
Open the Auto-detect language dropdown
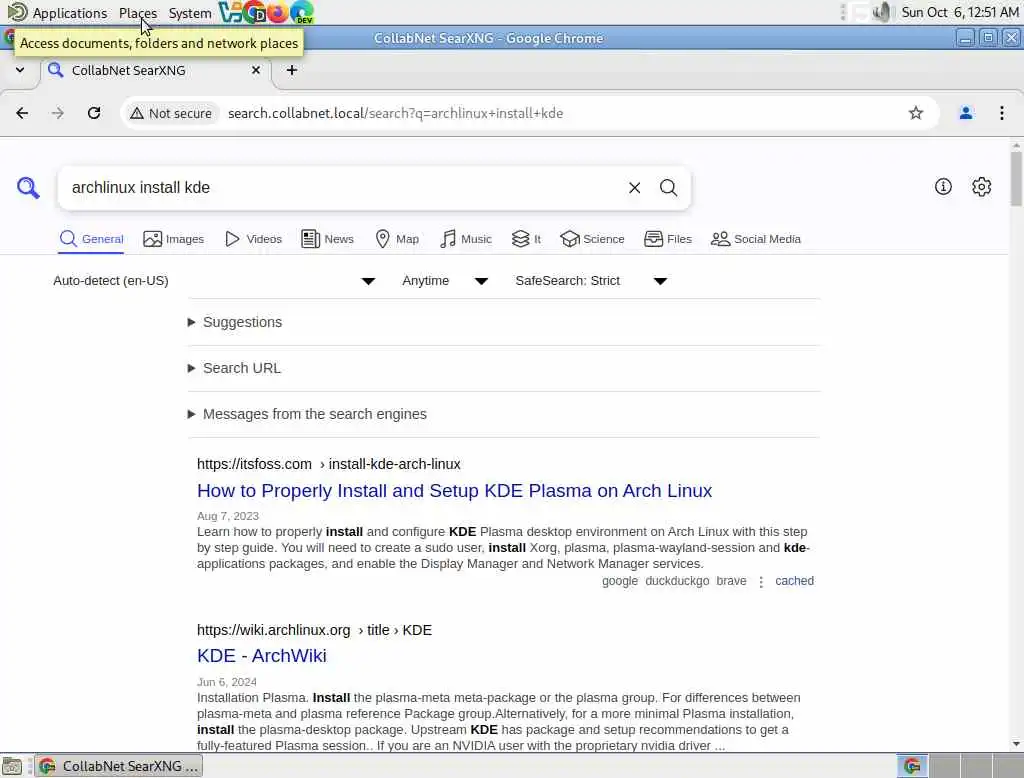click(214, 281)
